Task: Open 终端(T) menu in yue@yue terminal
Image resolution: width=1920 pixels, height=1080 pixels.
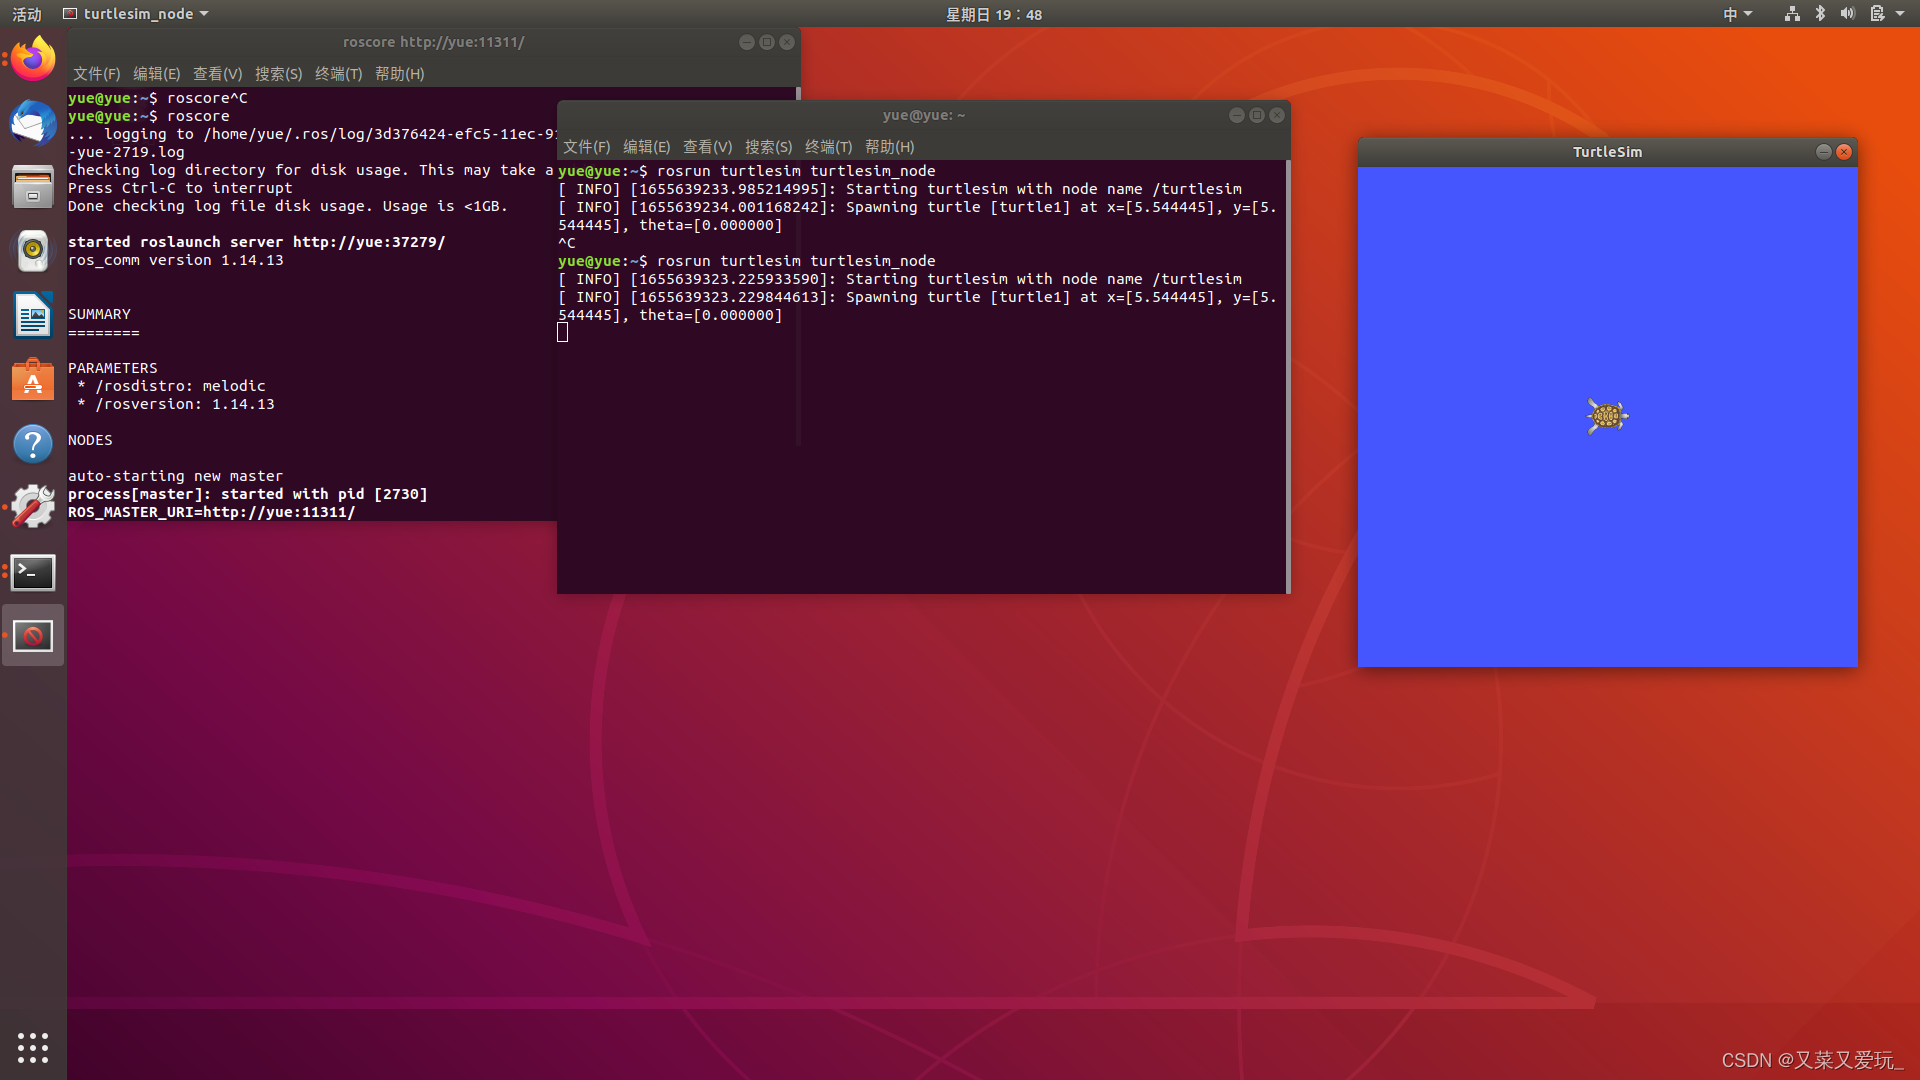Action: [x=828, y=147]
